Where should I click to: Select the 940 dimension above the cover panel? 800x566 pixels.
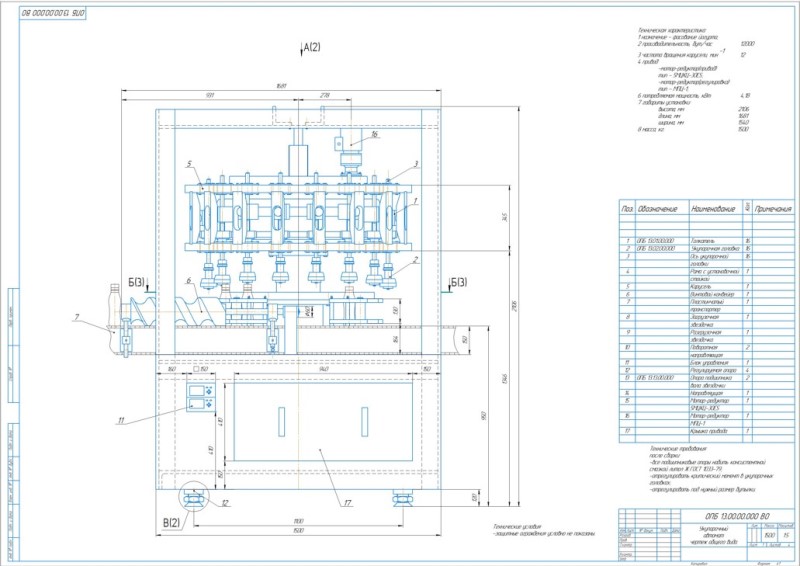coord(323,368)
